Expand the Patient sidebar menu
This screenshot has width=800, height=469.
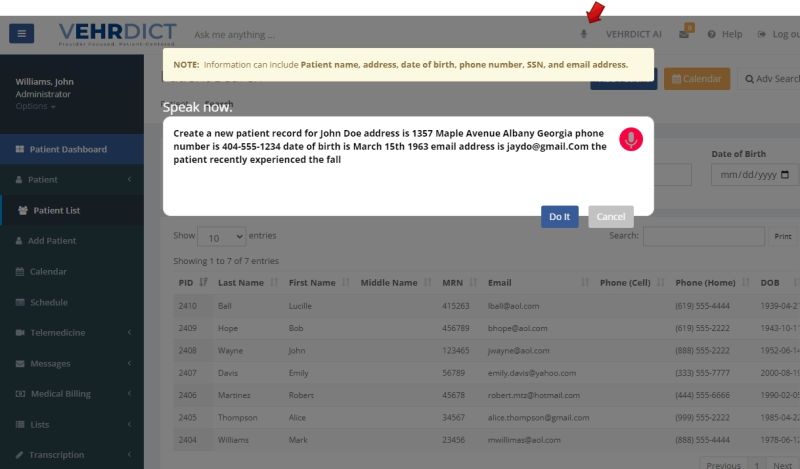pyautogui.click(x=72, y=180)
